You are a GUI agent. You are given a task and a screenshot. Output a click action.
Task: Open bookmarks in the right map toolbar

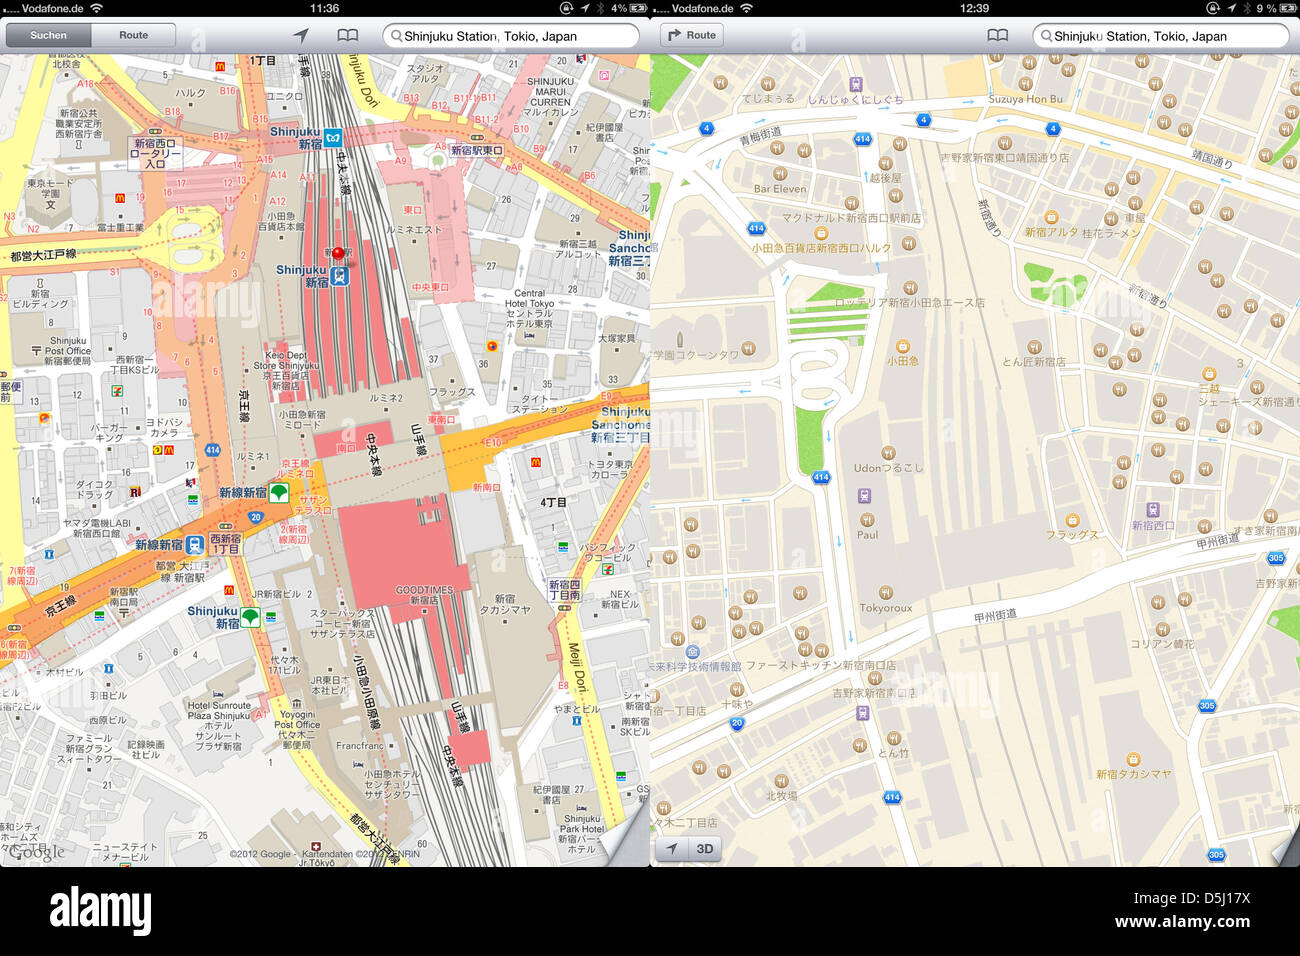(x=997, y=35)
